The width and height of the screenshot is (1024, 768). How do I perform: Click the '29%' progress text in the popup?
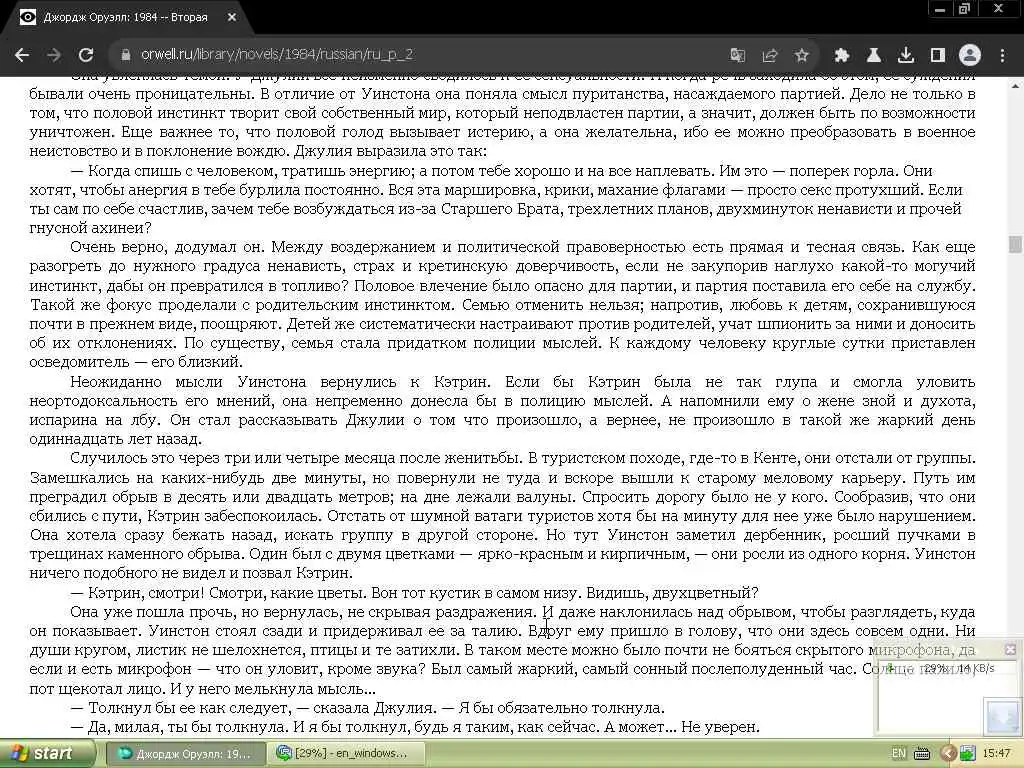[935, 668]
